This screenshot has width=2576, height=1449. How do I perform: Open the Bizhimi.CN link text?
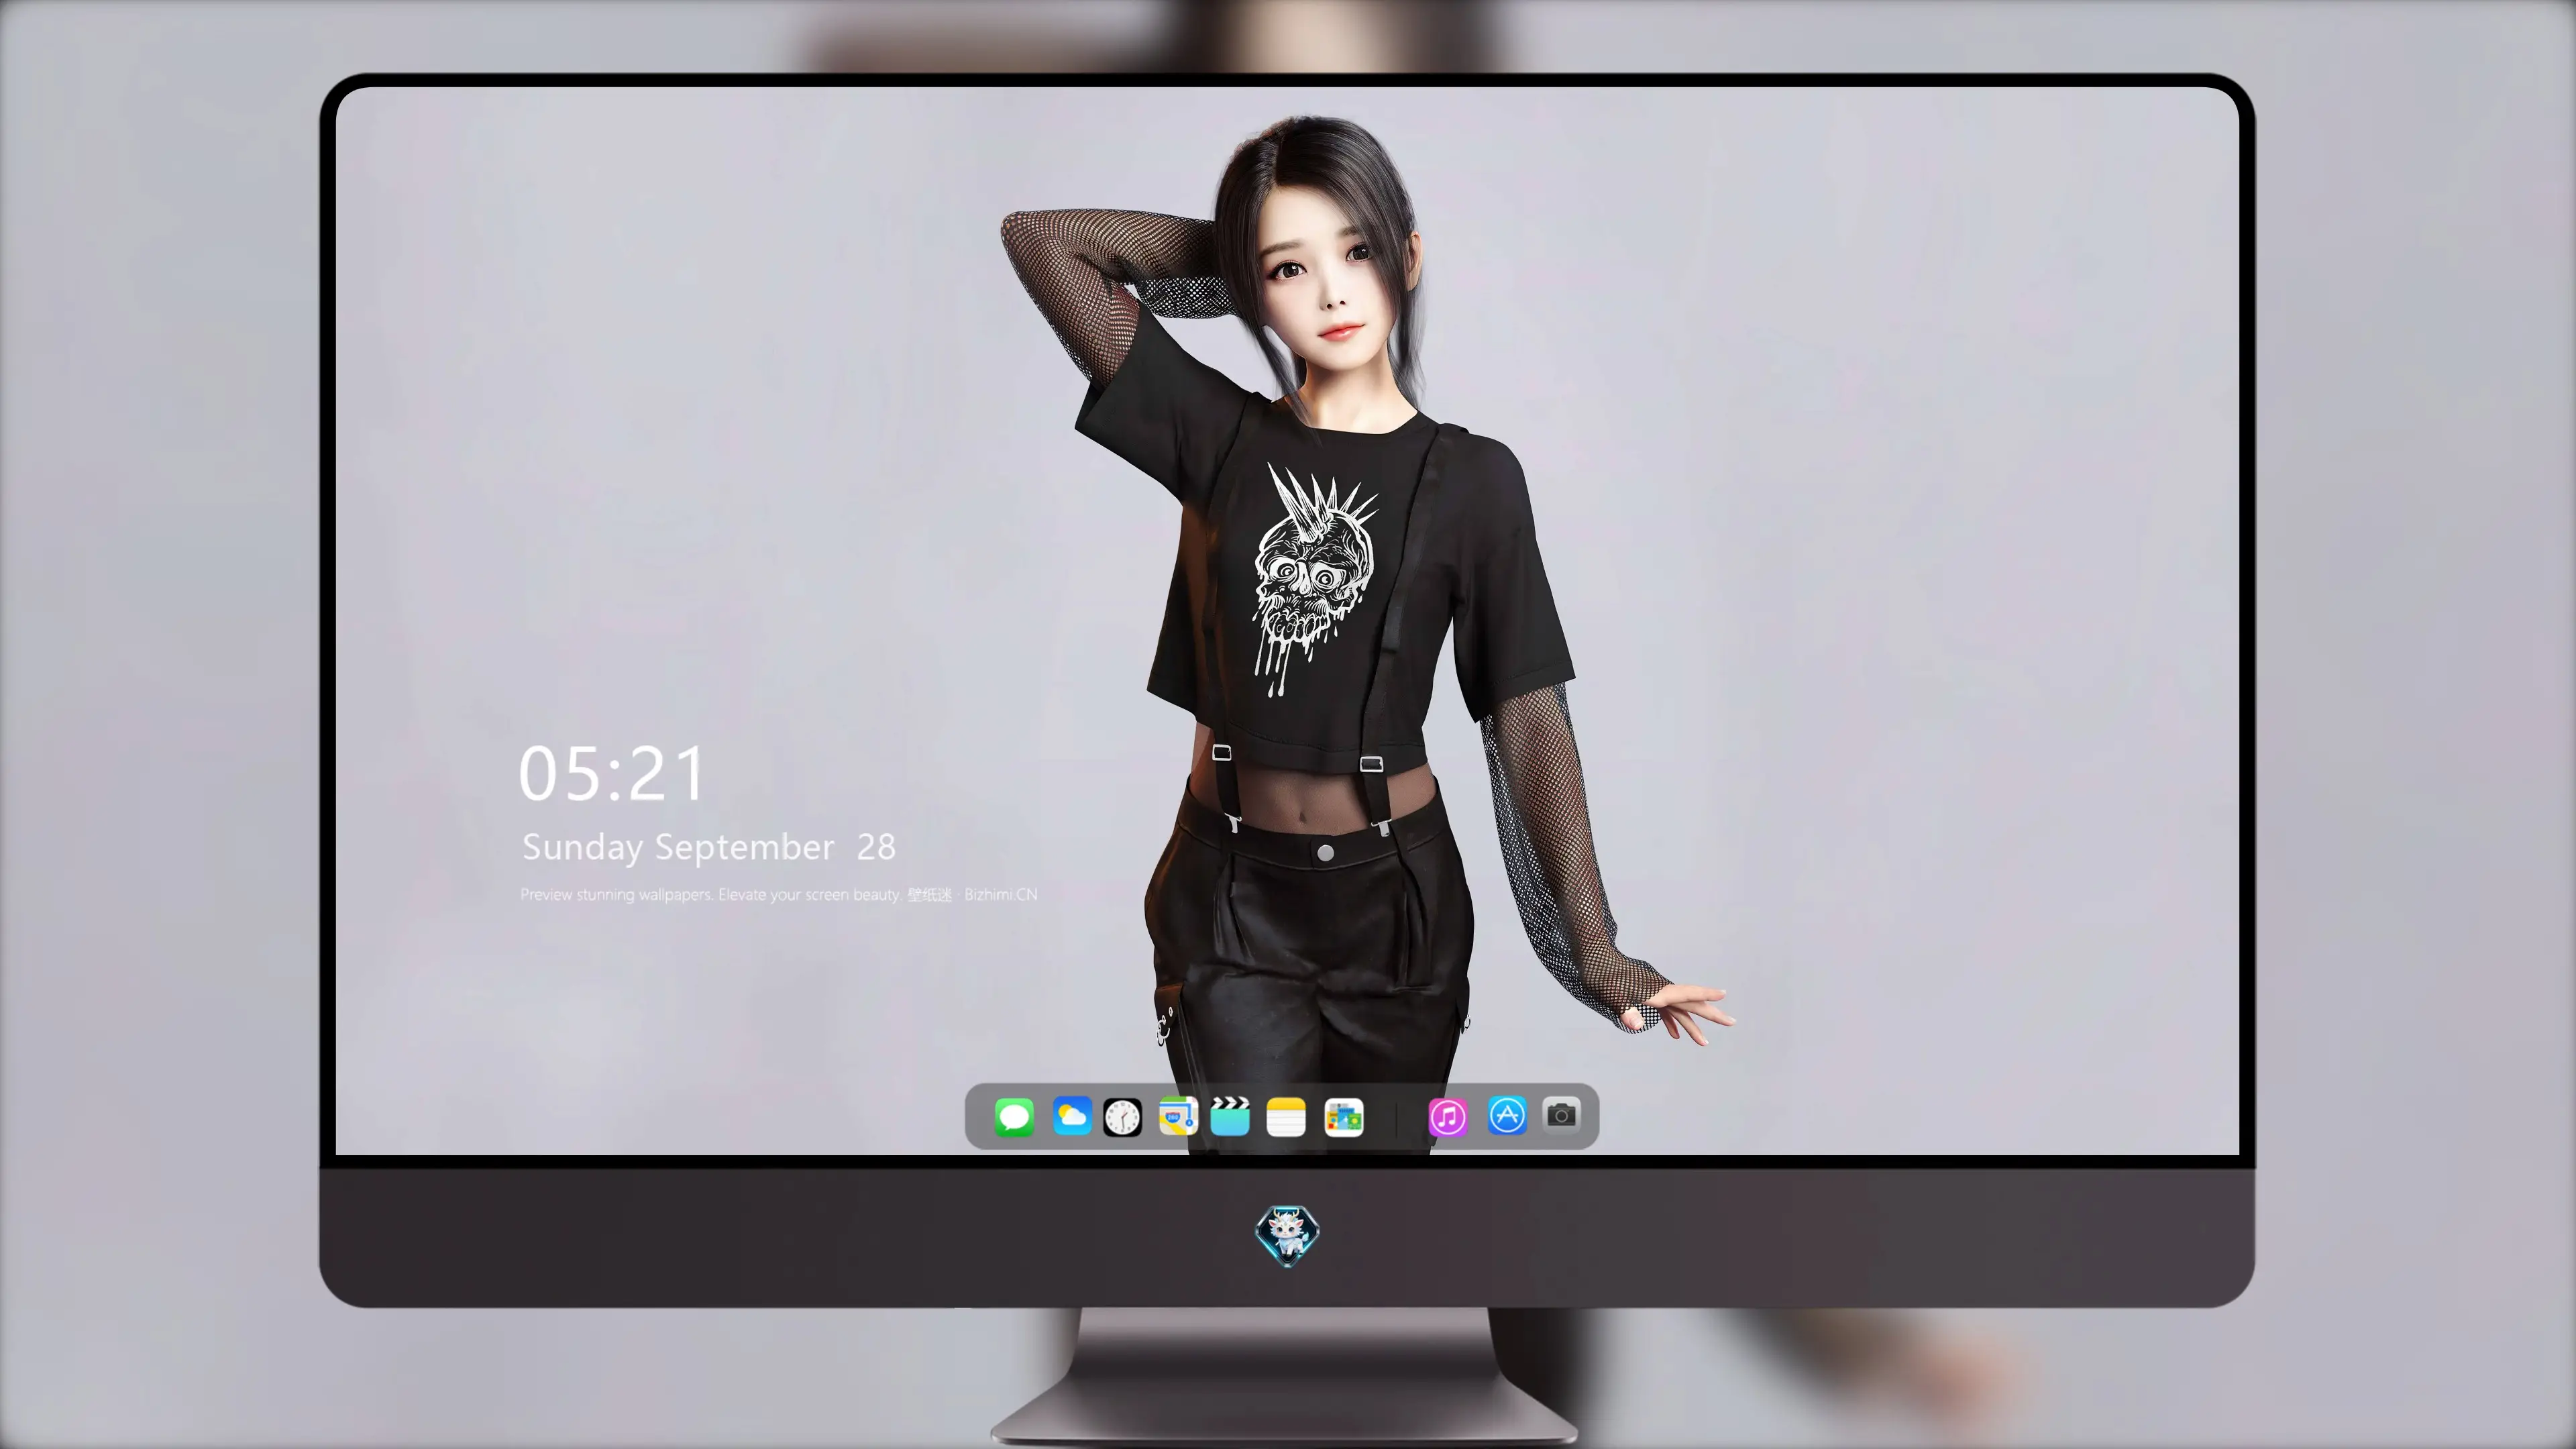[x=1001, y=895]
